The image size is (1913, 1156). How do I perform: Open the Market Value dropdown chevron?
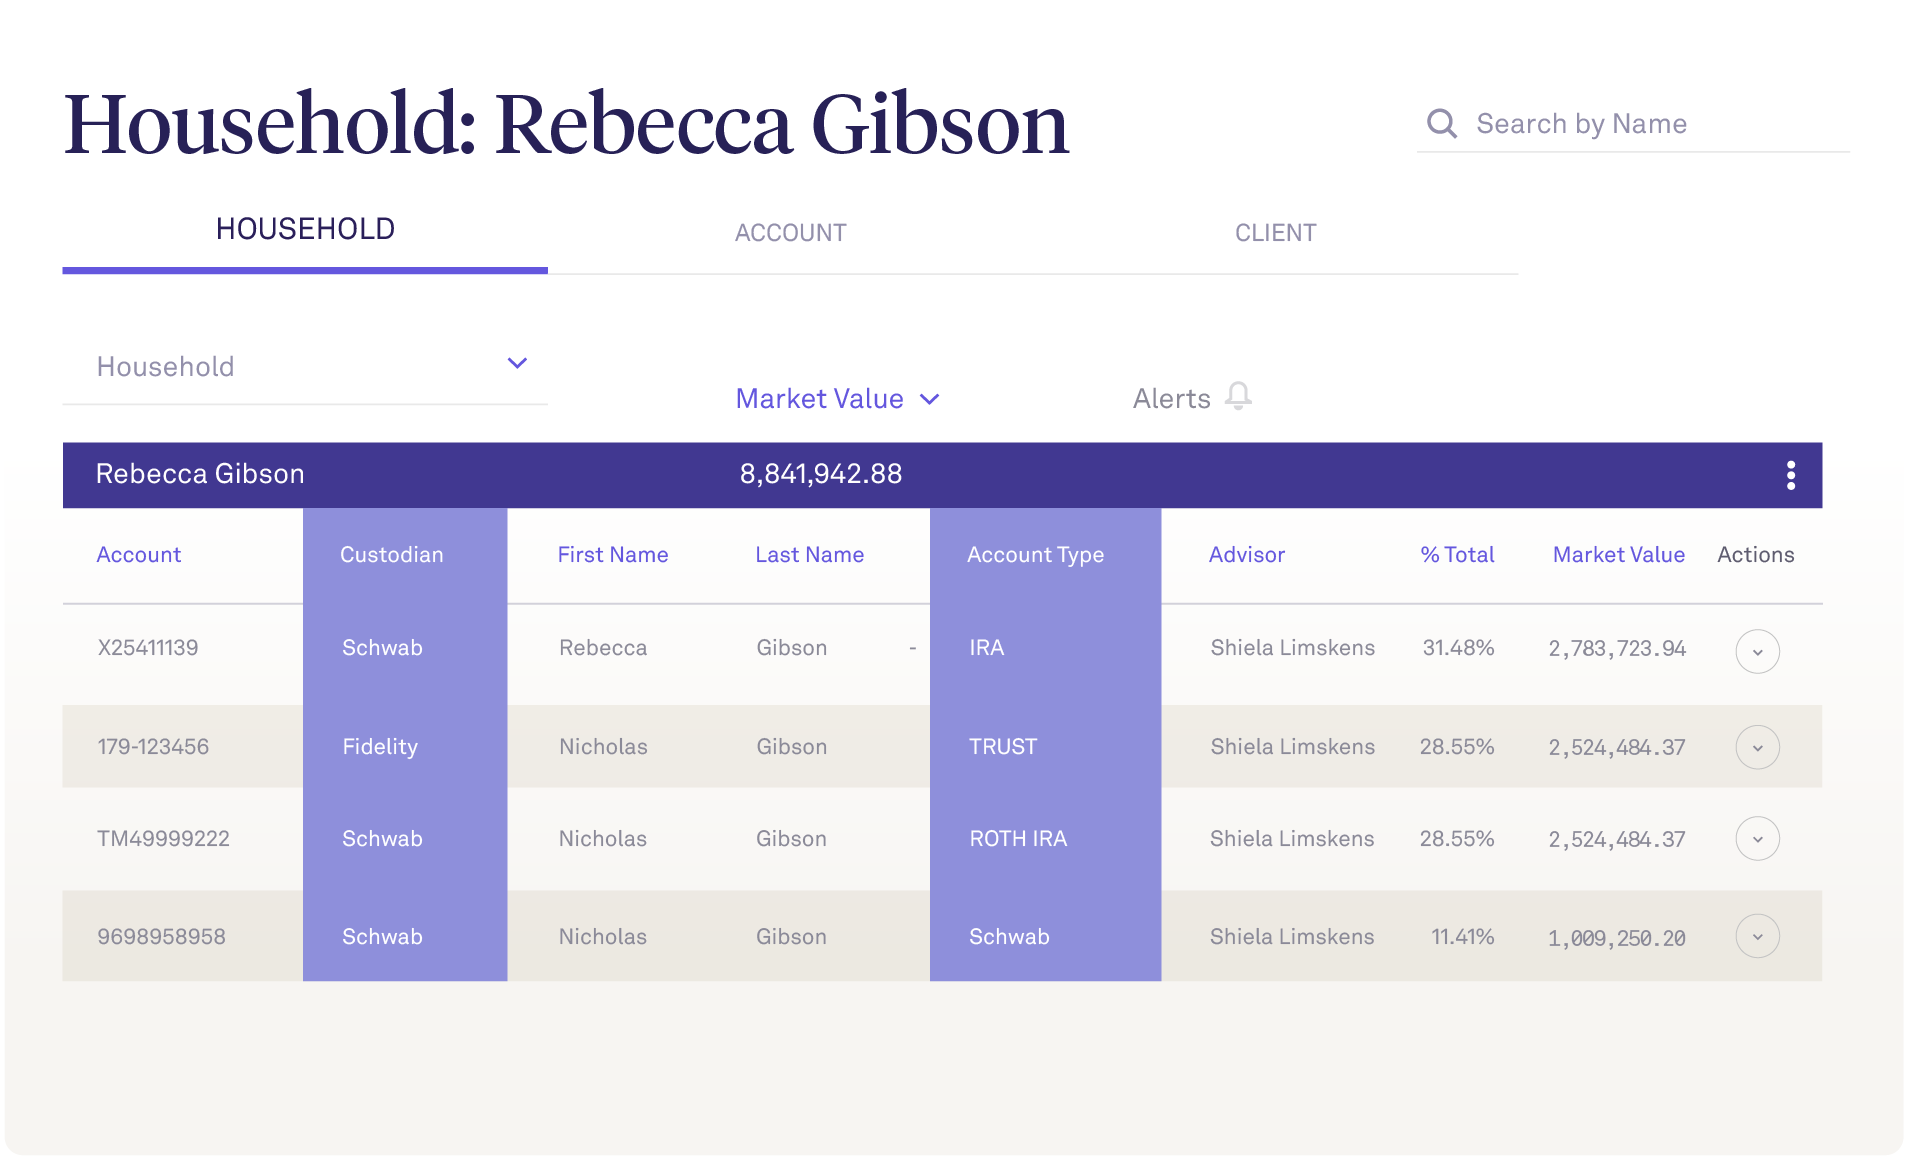tap(930, 399)
